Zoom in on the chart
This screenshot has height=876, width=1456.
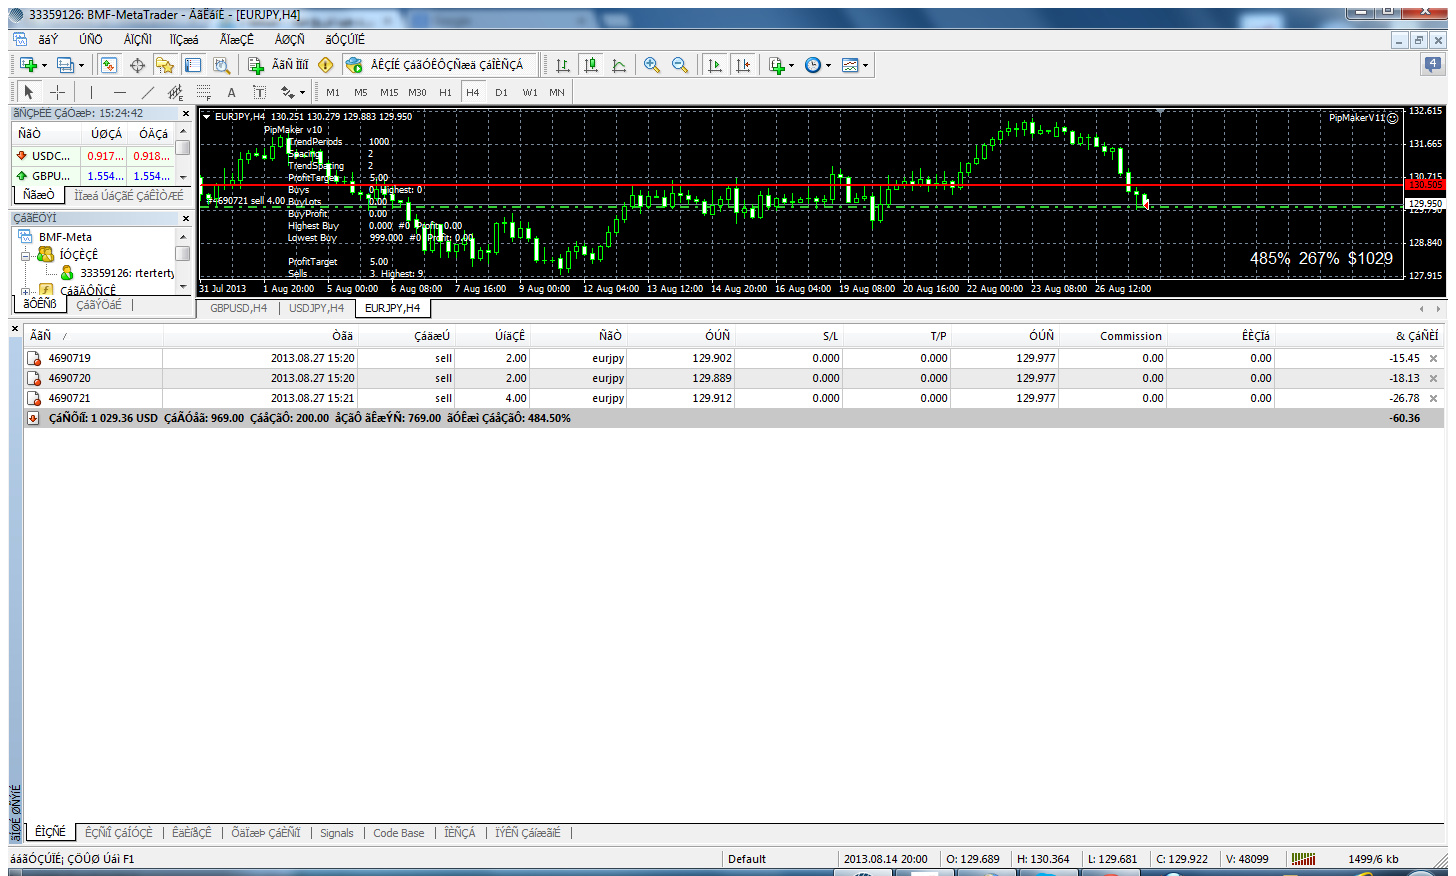(x=652, y=65)
